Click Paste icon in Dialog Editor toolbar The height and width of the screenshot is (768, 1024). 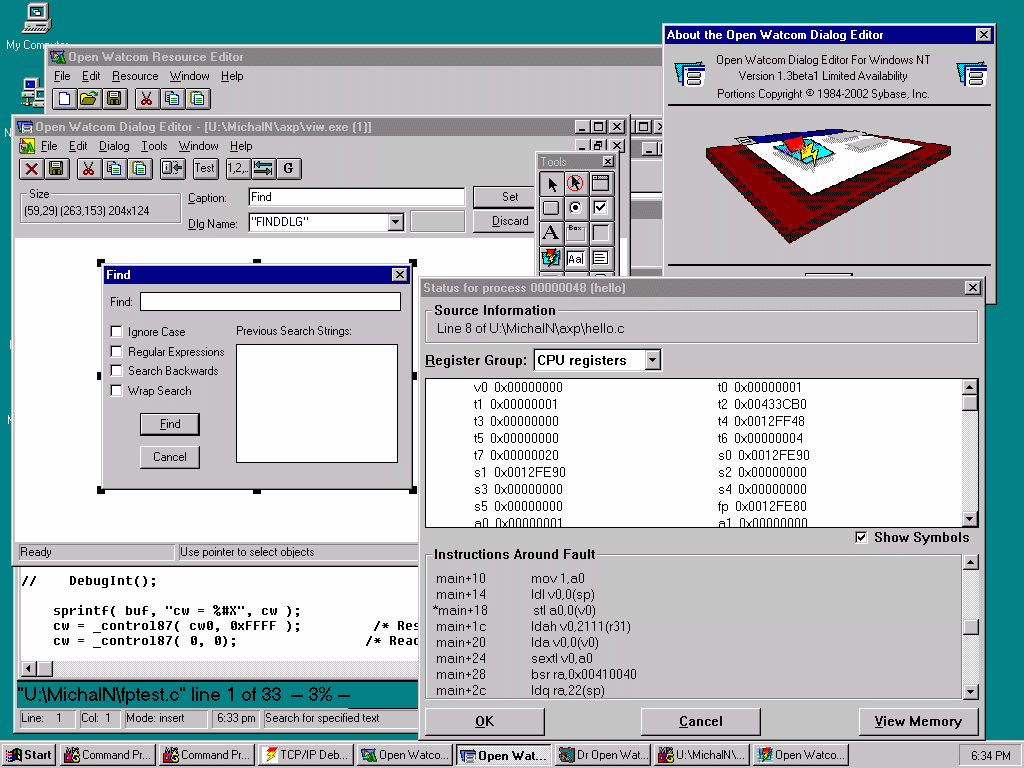tap(140, 168)
